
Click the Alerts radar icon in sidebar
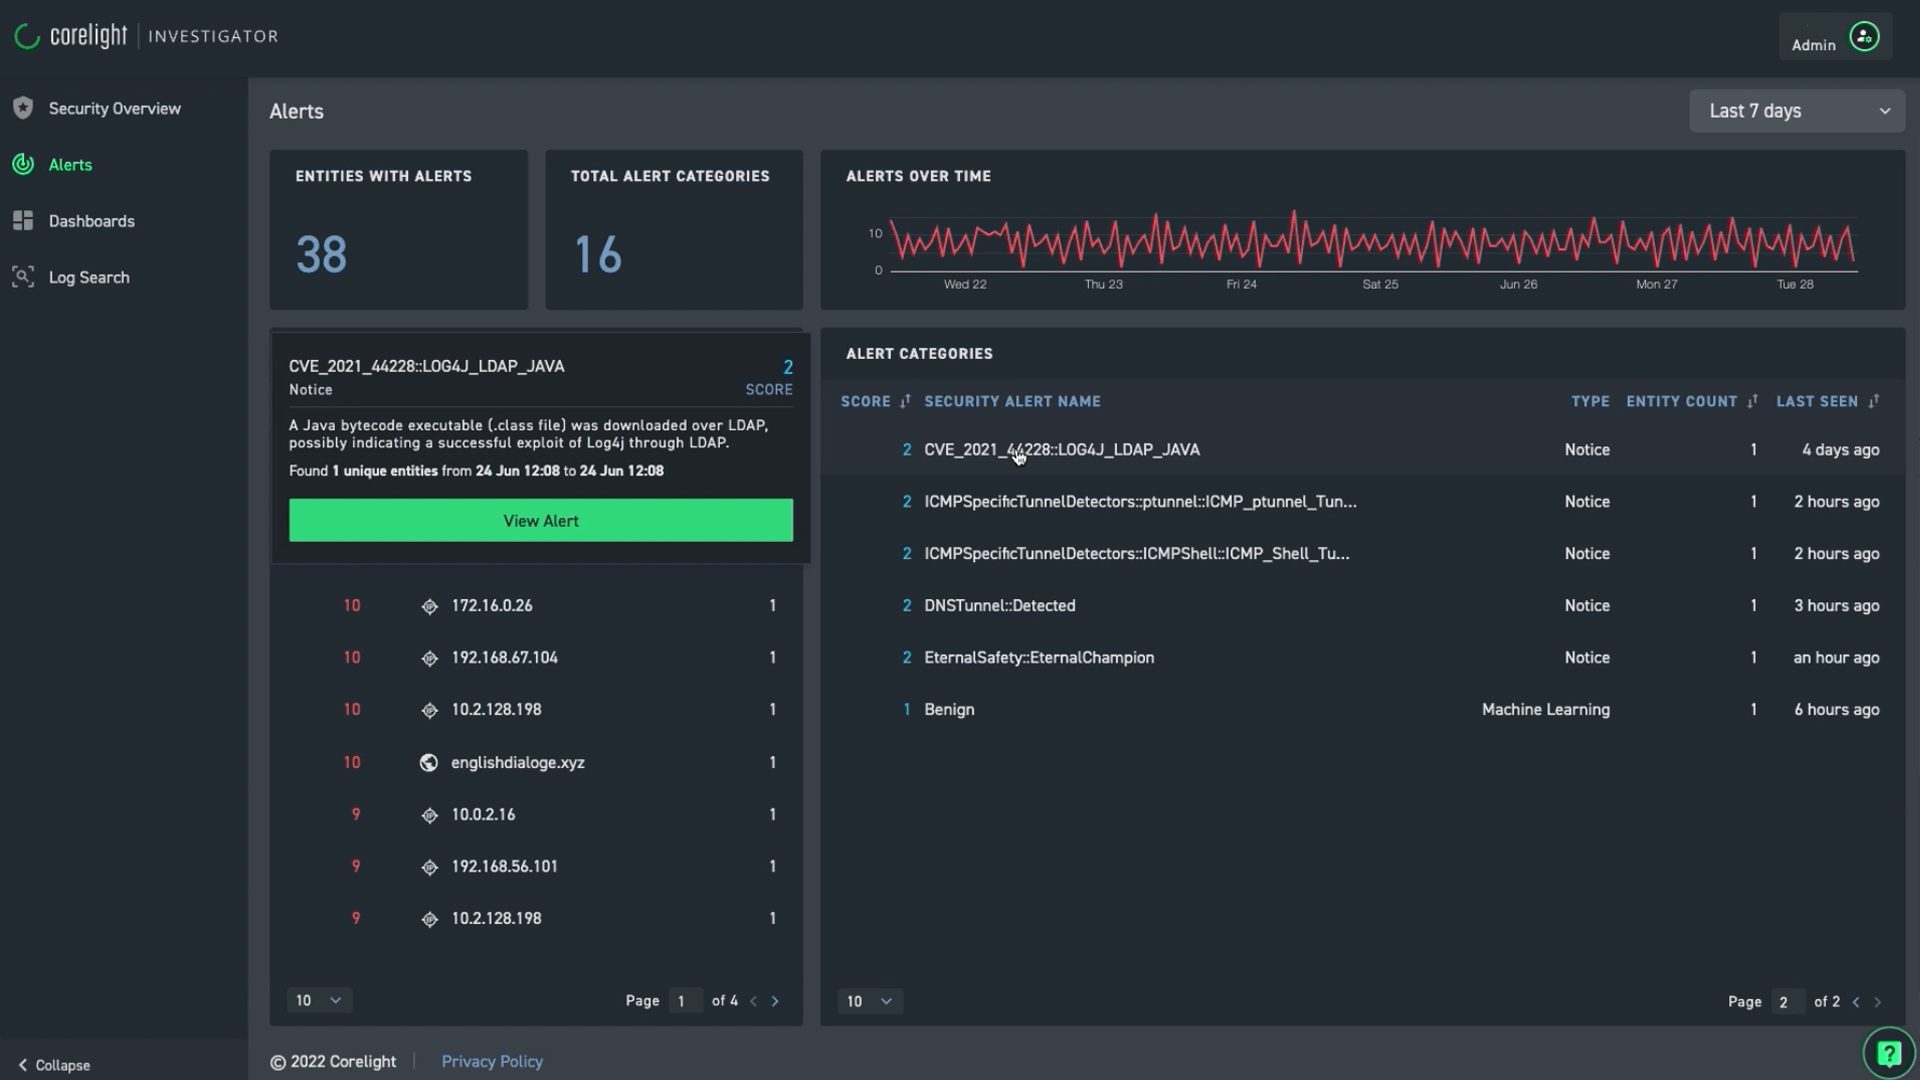(23, 164)
